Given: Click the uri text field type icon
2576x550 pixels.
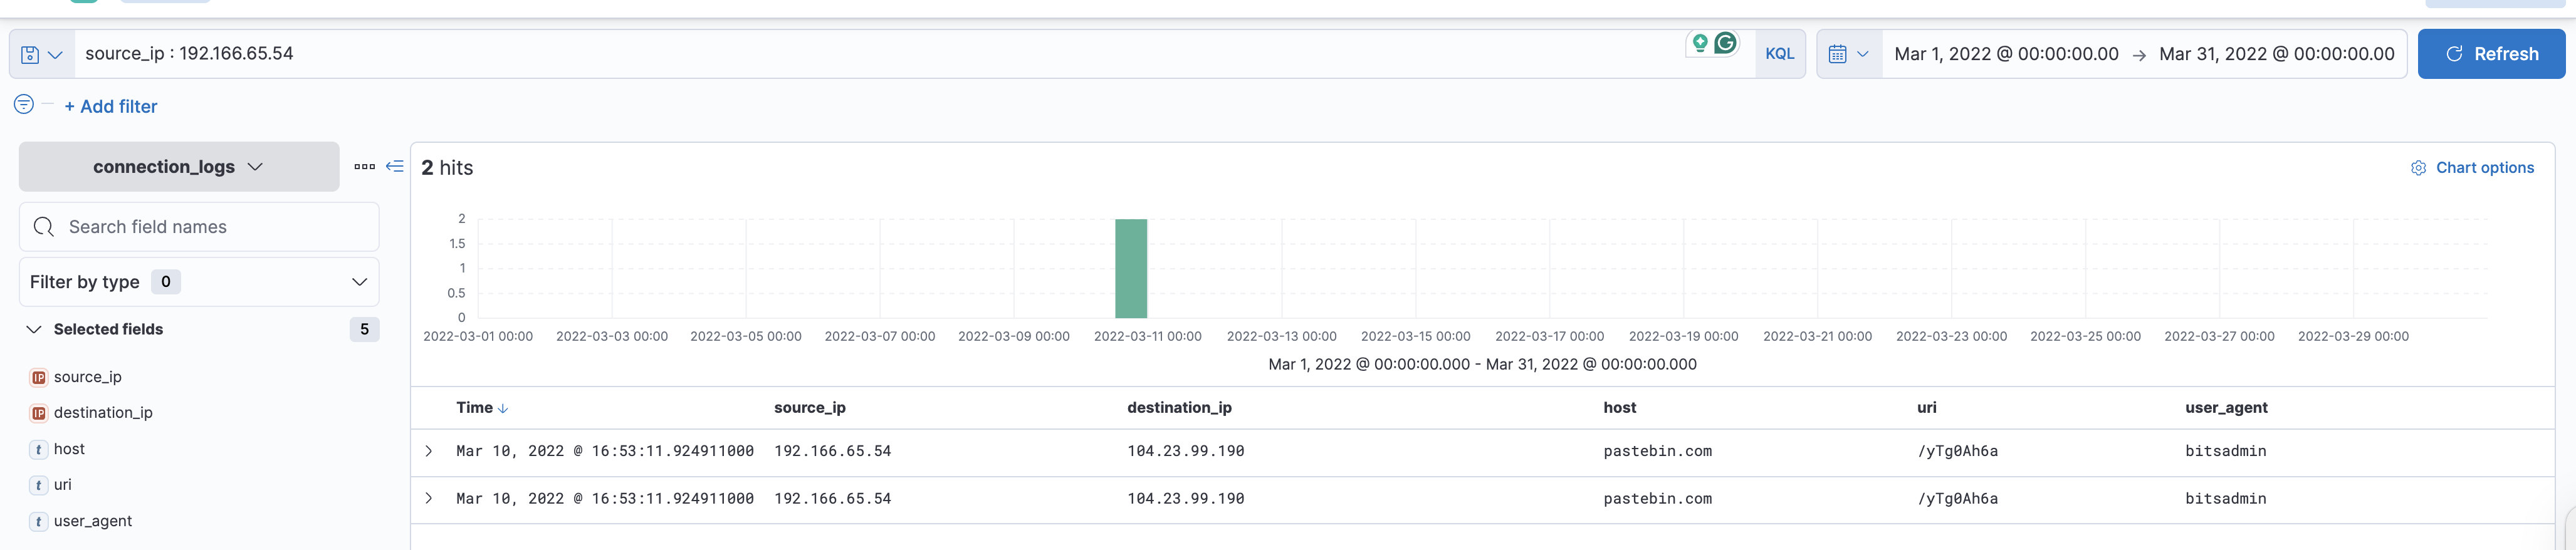Looking at the screenshot, I should click(x=39, y=485).
